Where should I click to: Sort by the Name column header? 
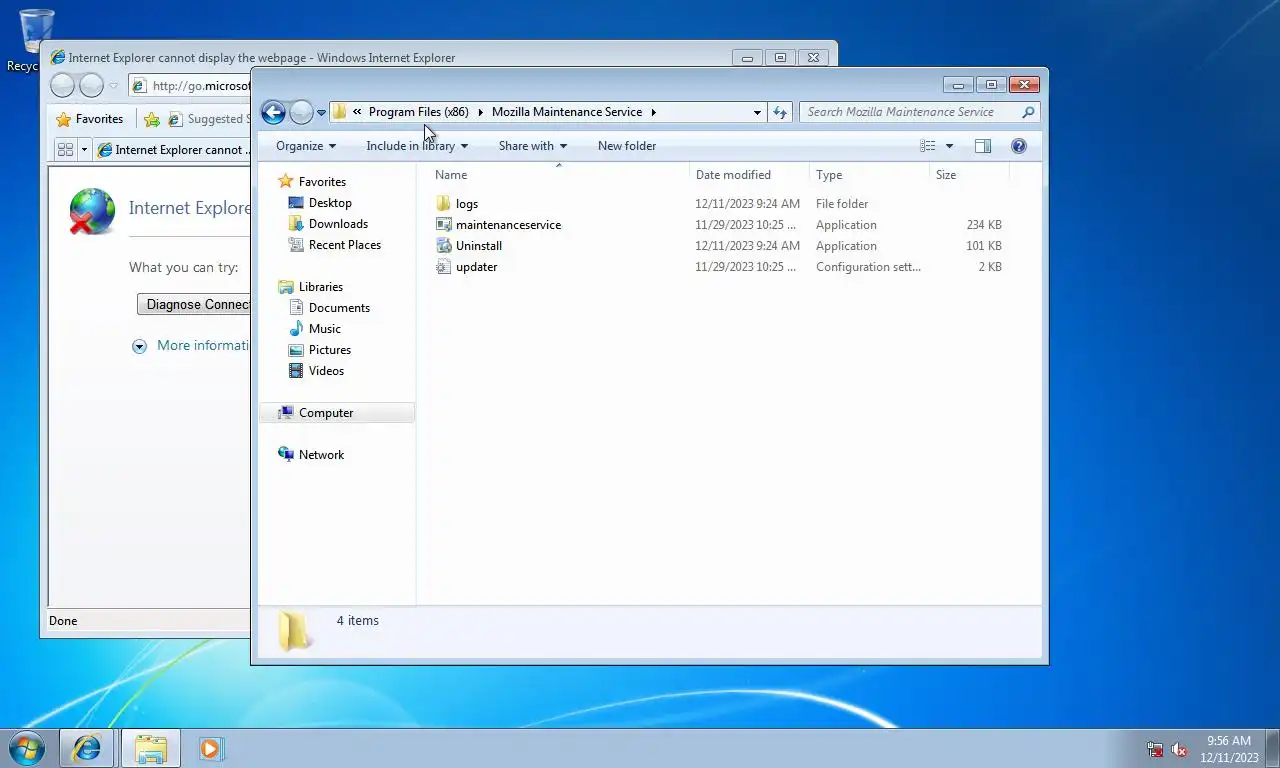pyautogui.click(x=558, y=175)
